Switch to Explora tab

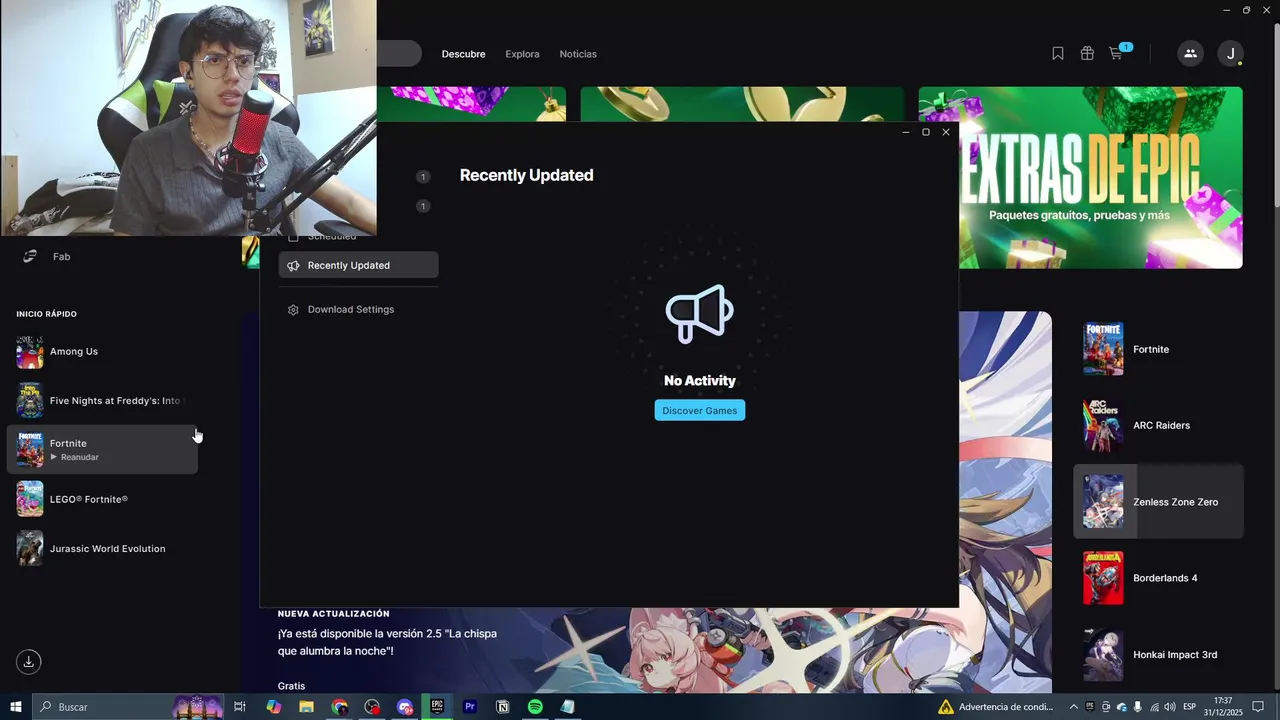(x=522, y=54)
